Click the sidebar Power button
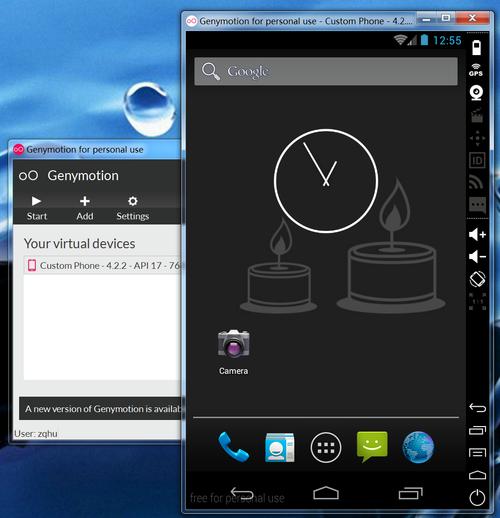This screenshot has height=518, width=500. click(x=477, y=498)
